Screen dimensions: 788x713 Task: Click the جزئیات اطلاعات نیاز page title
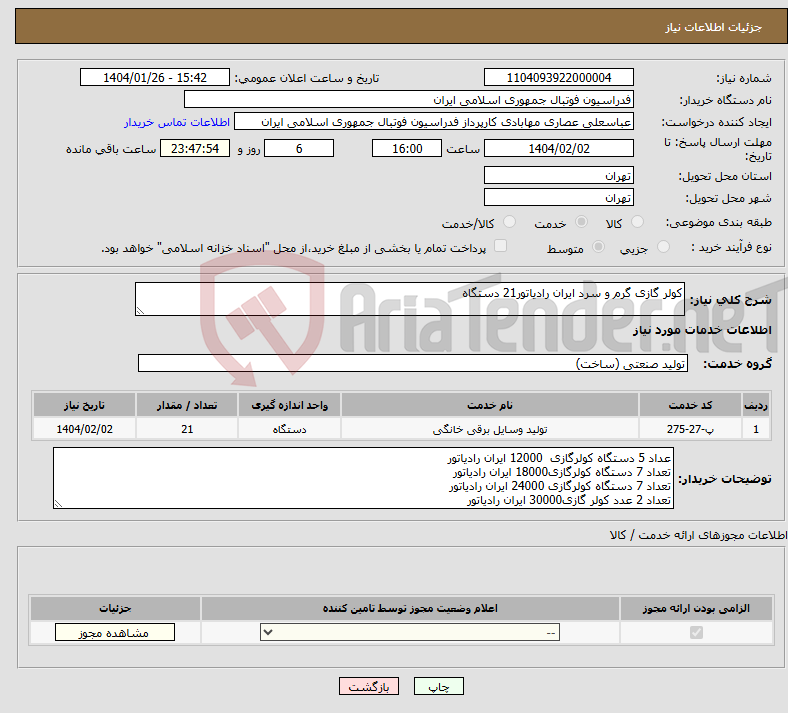click(714, 27)
